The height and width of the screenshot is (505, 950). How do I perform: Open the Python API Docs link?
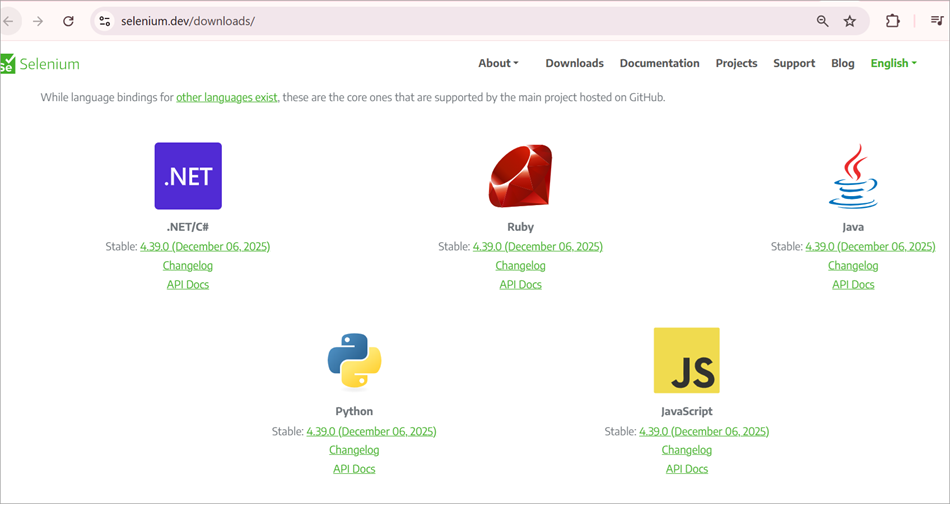tap(354, 469)
